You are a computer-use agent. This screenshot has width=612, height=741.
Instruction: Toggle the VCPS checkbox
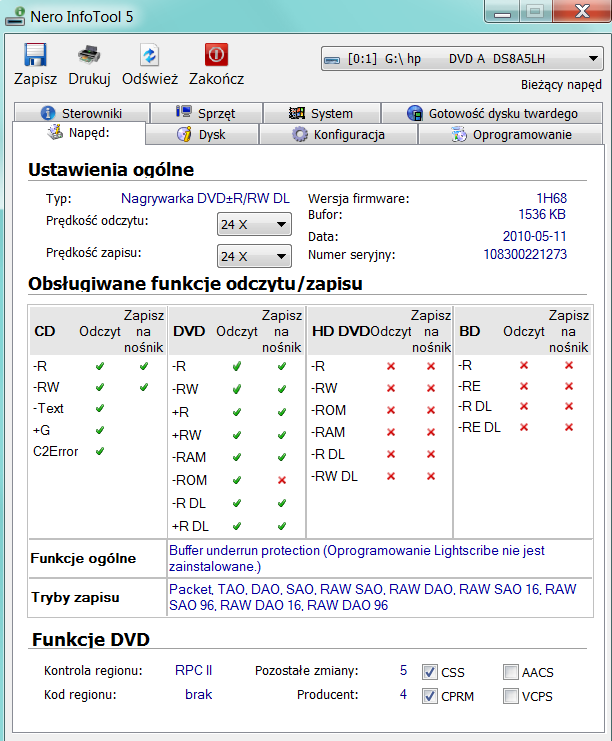click(510, 696)
